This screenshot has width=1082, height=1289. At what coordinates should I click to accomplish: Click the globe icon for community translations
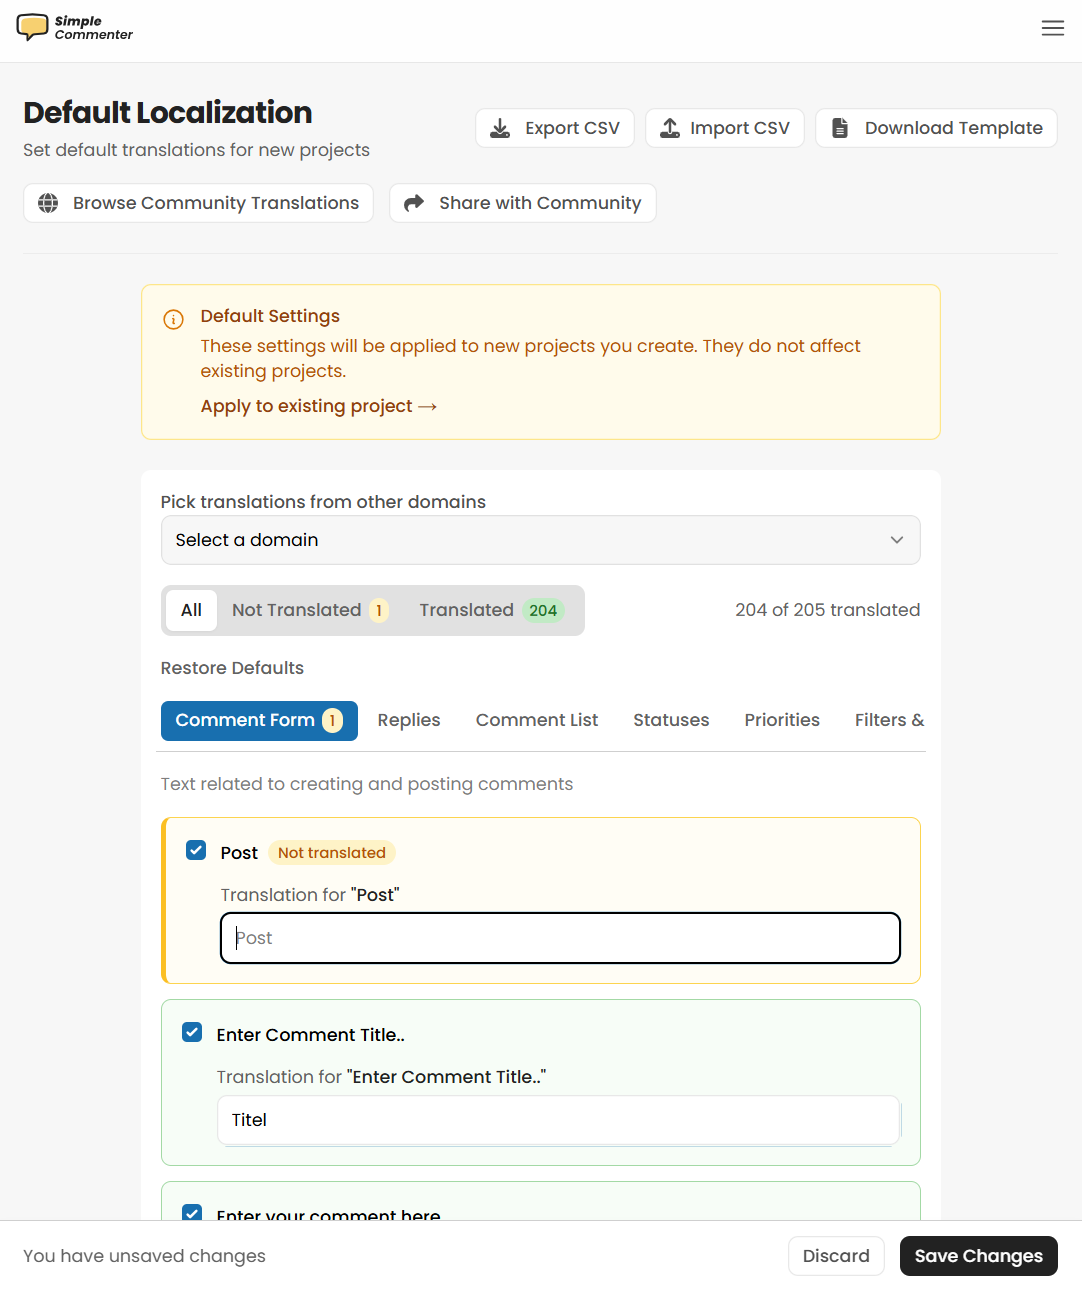pos(48,203)
